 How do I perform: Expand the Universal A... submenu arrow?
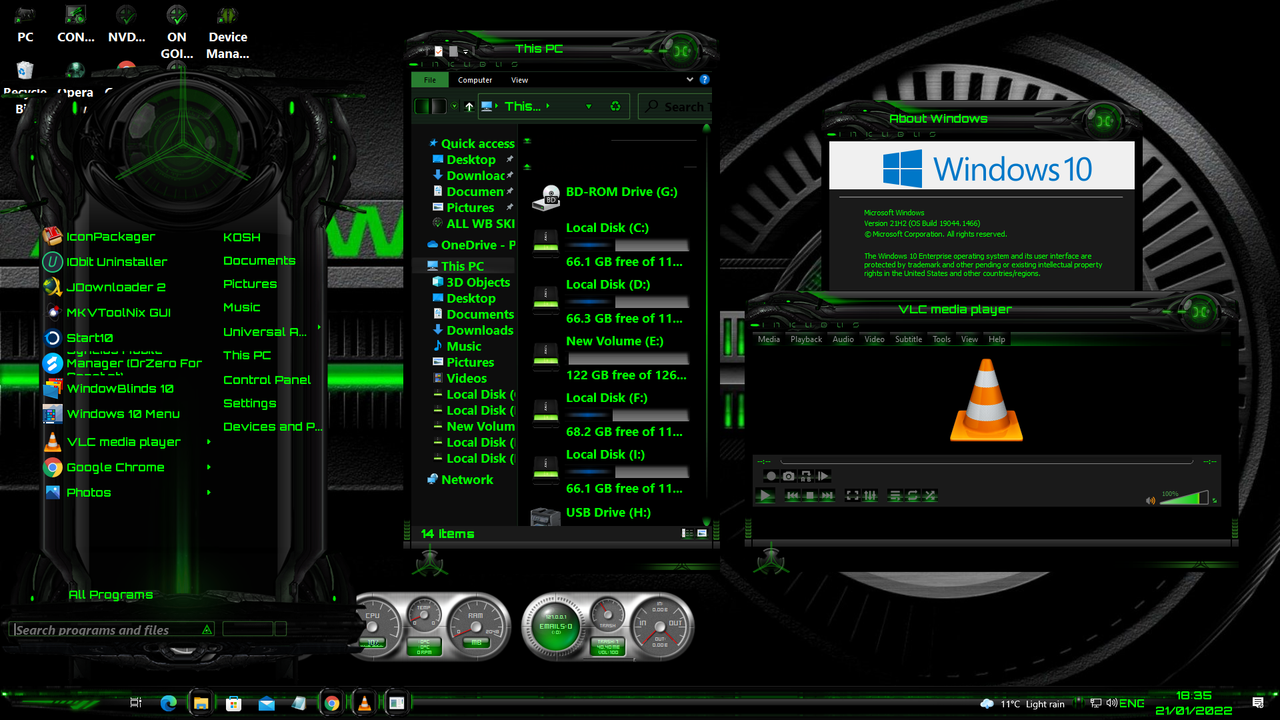[x=319, y=328]
